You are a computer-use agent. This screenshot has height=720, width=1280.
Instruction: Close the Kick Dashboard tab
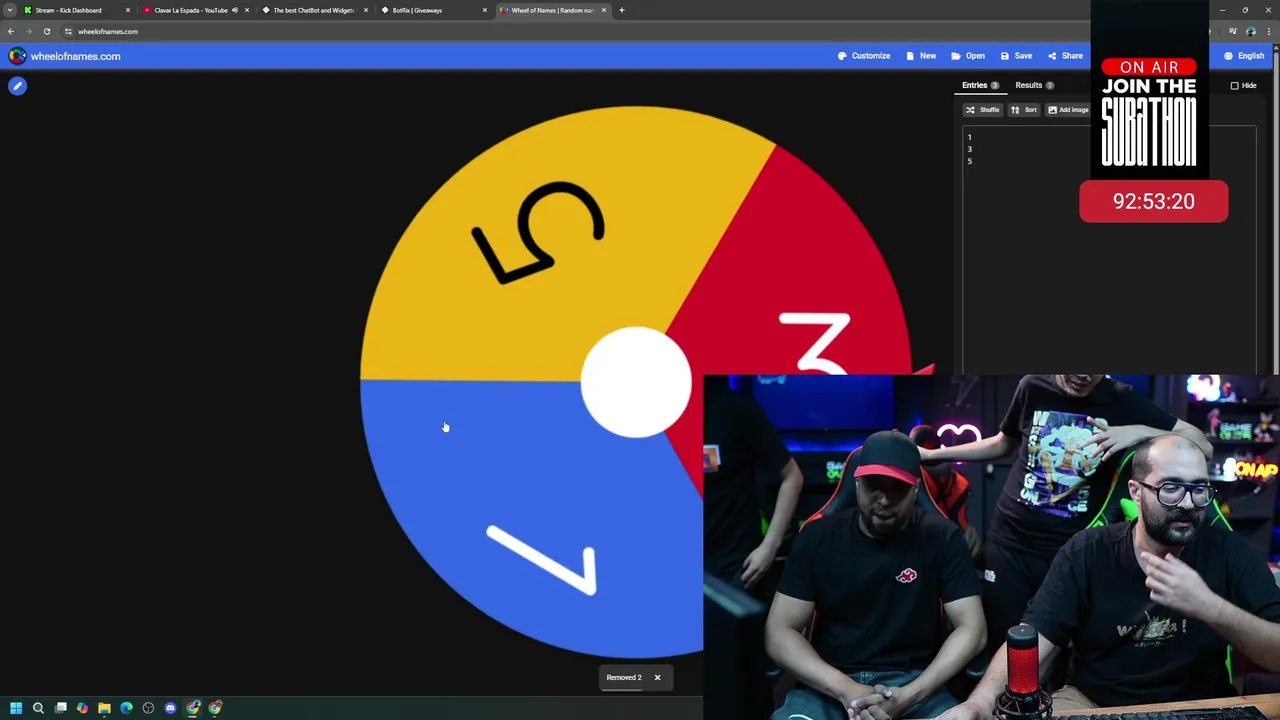127,10
